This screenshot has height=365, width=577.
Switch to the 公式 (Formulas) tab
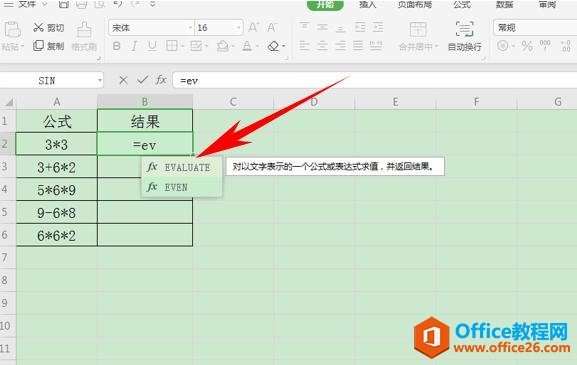tap(462, 4)
